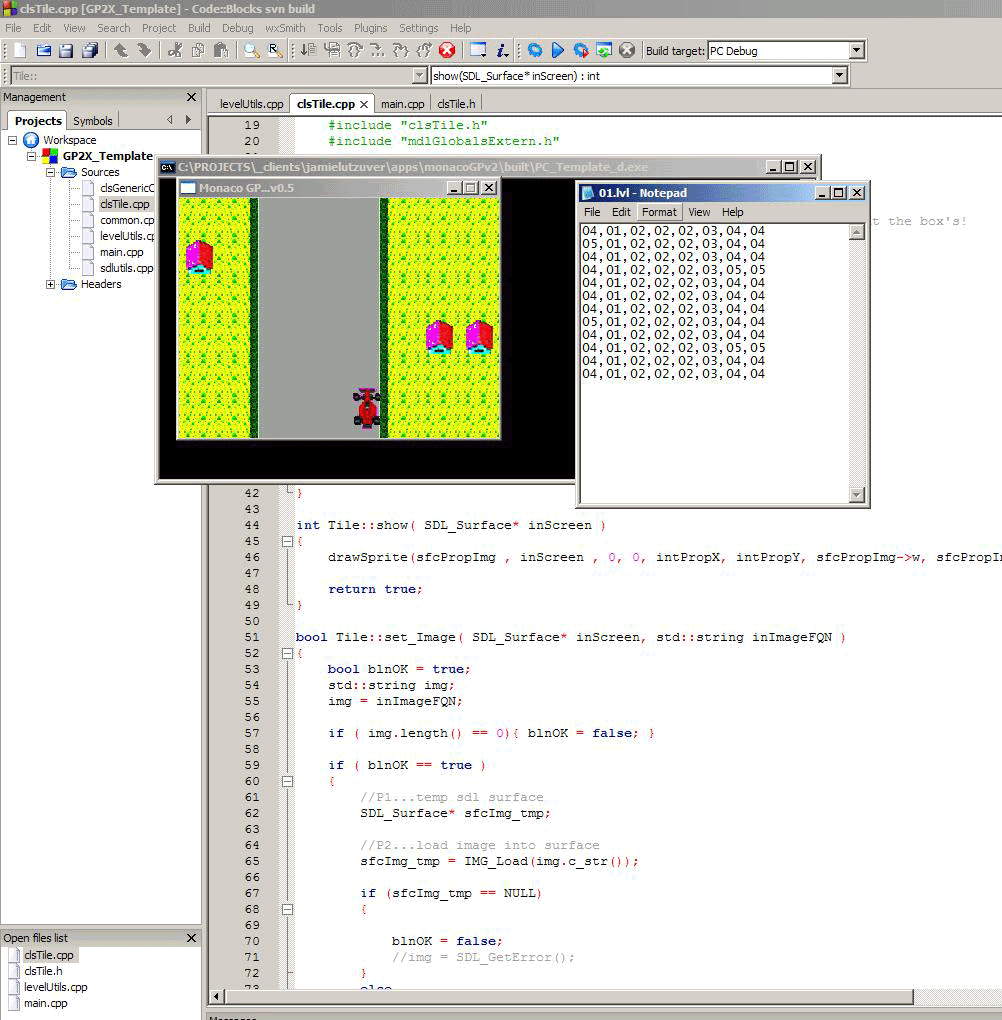Open the Build target dropdown

856,50
